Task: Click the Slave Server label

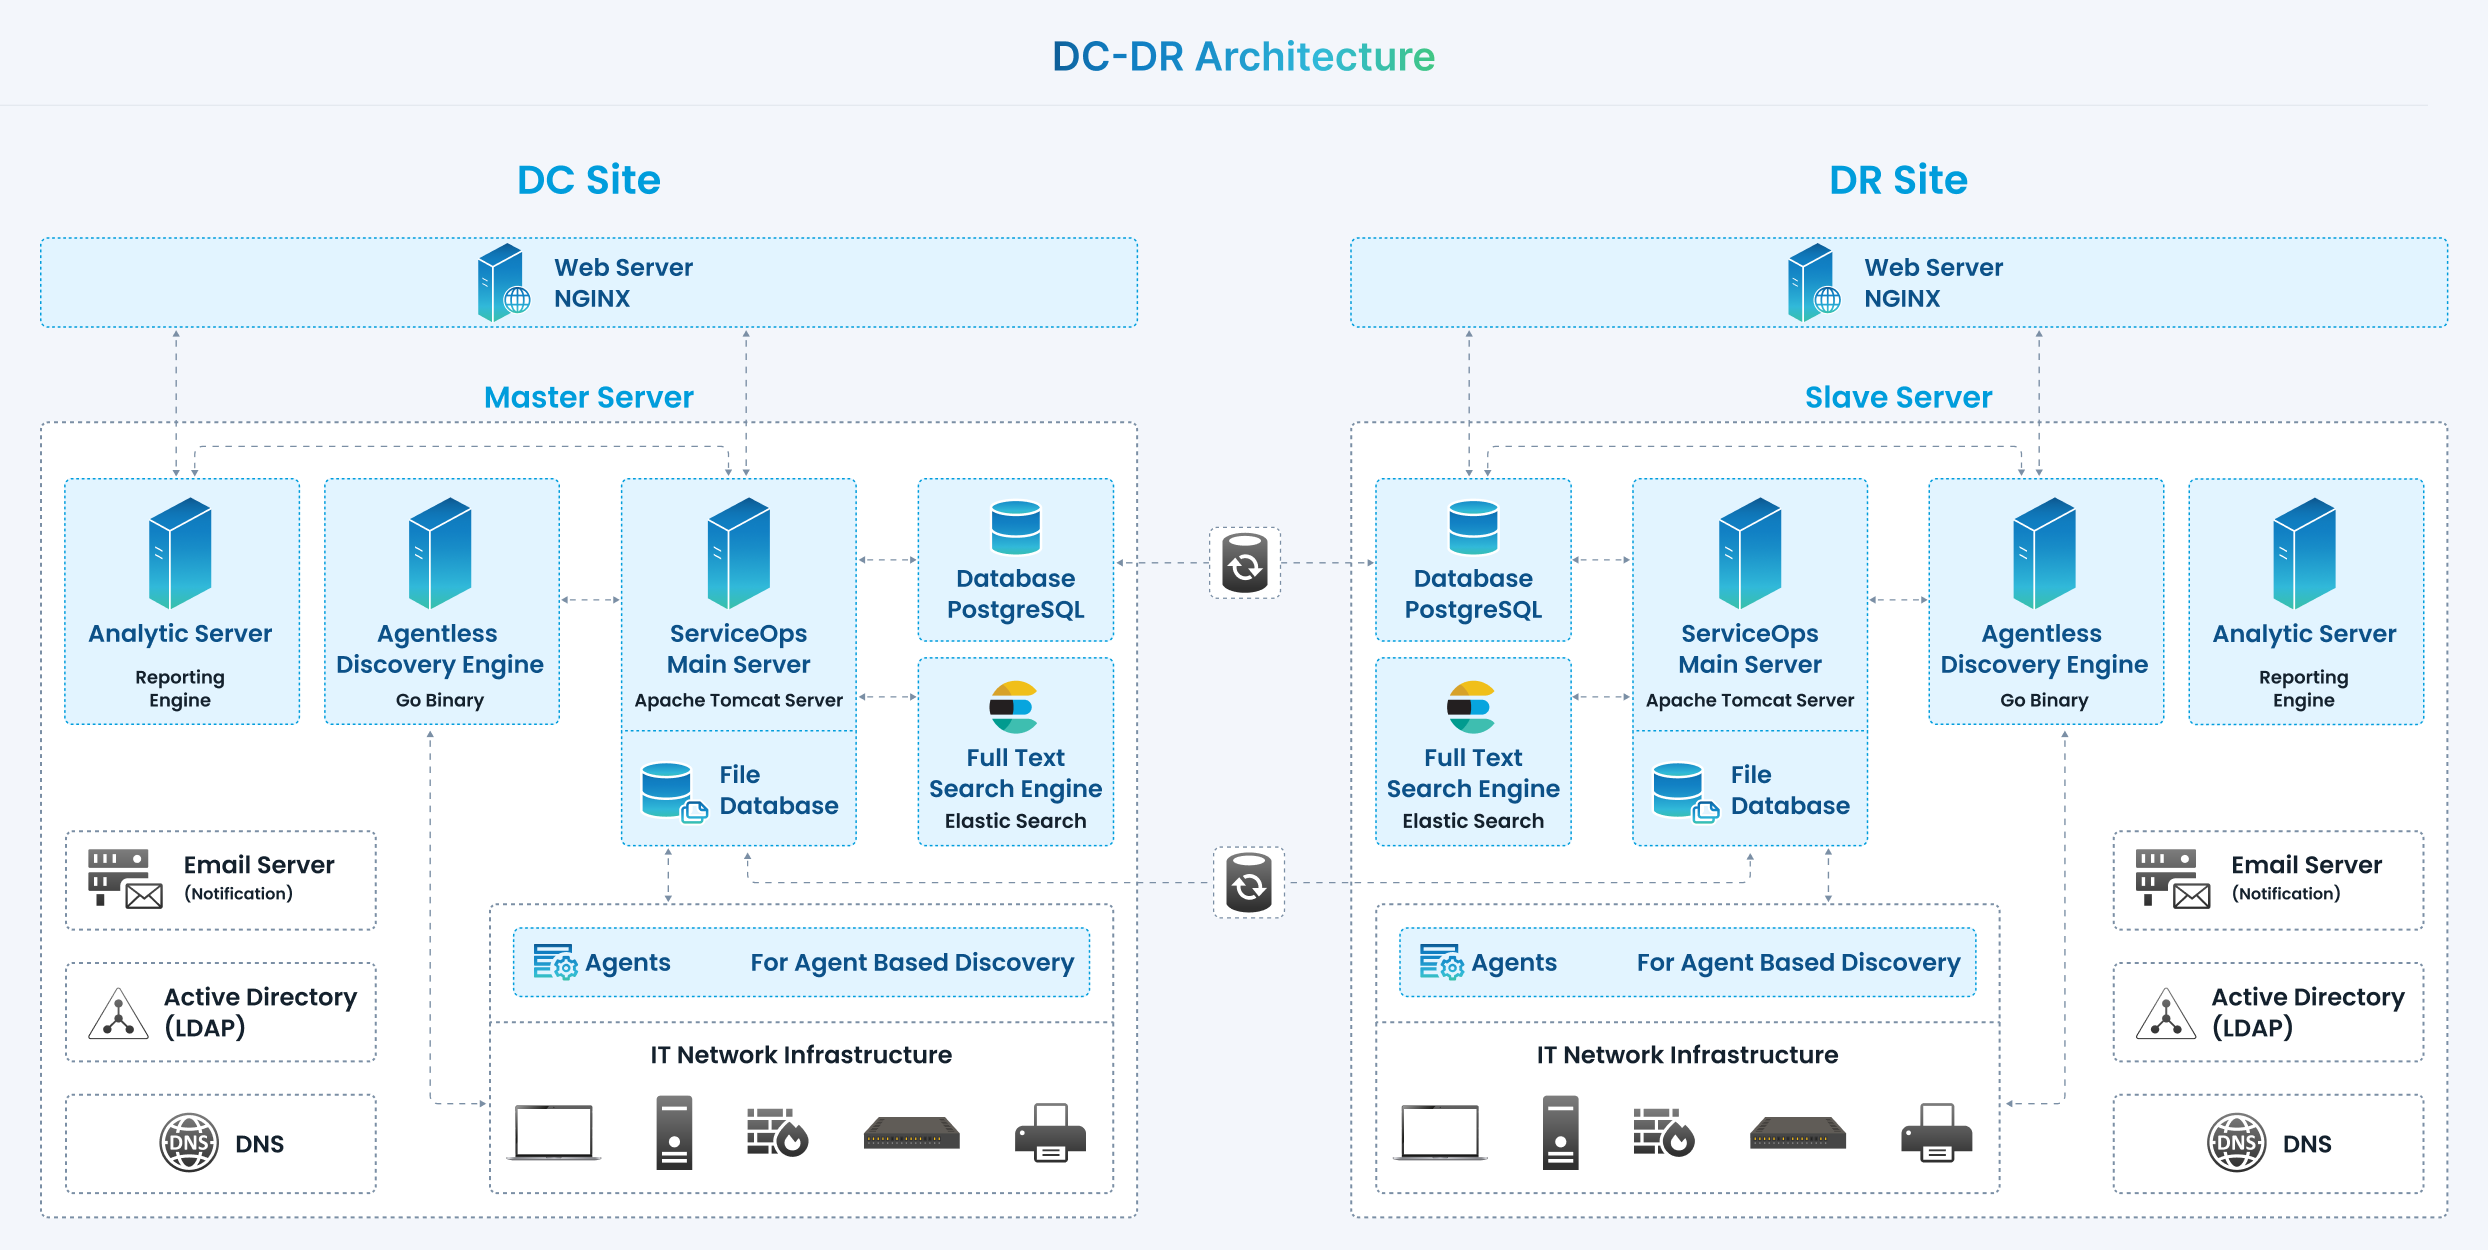Action: (x=1898, y=397)
